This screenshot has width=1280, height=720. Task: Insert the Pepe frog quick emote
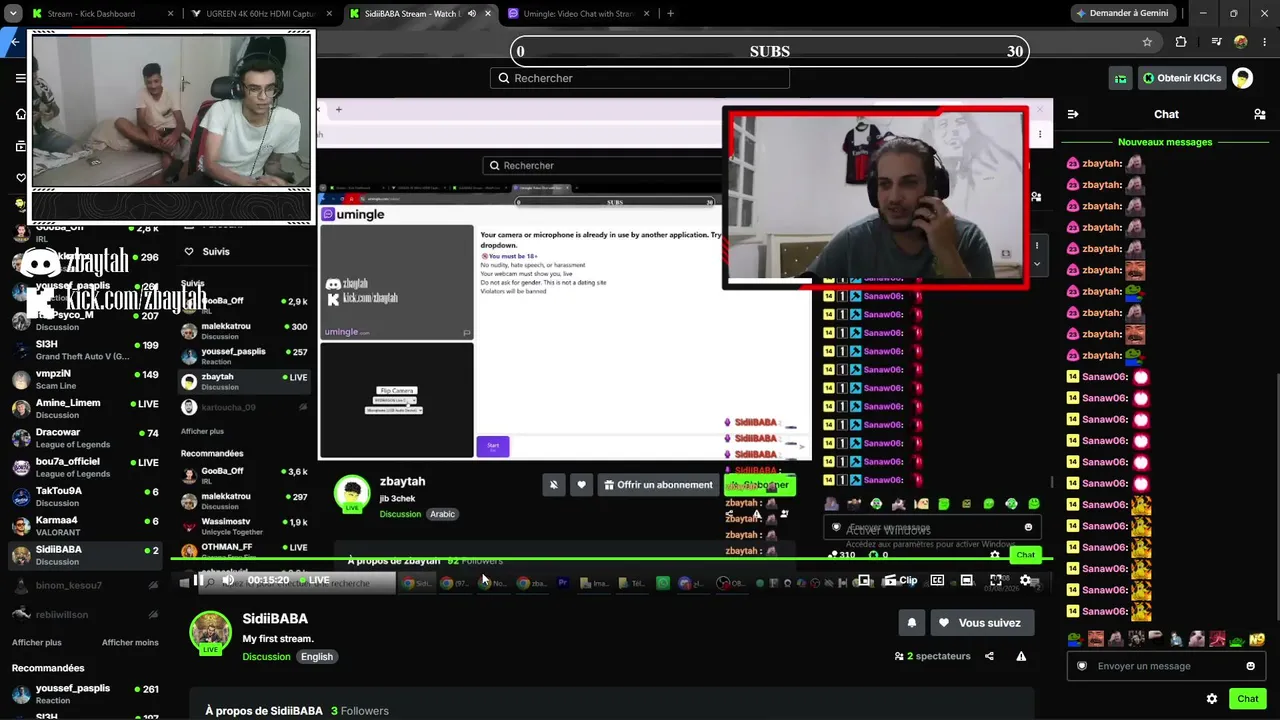pyautogui.click(x=1075, y=639)
